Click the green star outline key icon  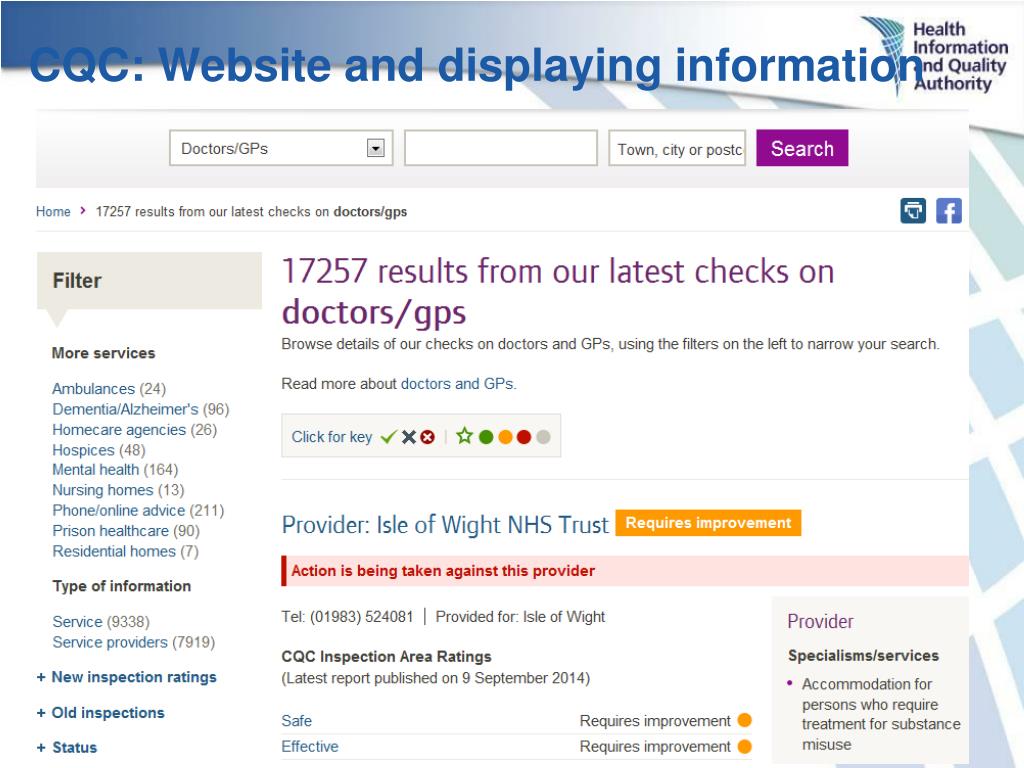pos(464,436)
